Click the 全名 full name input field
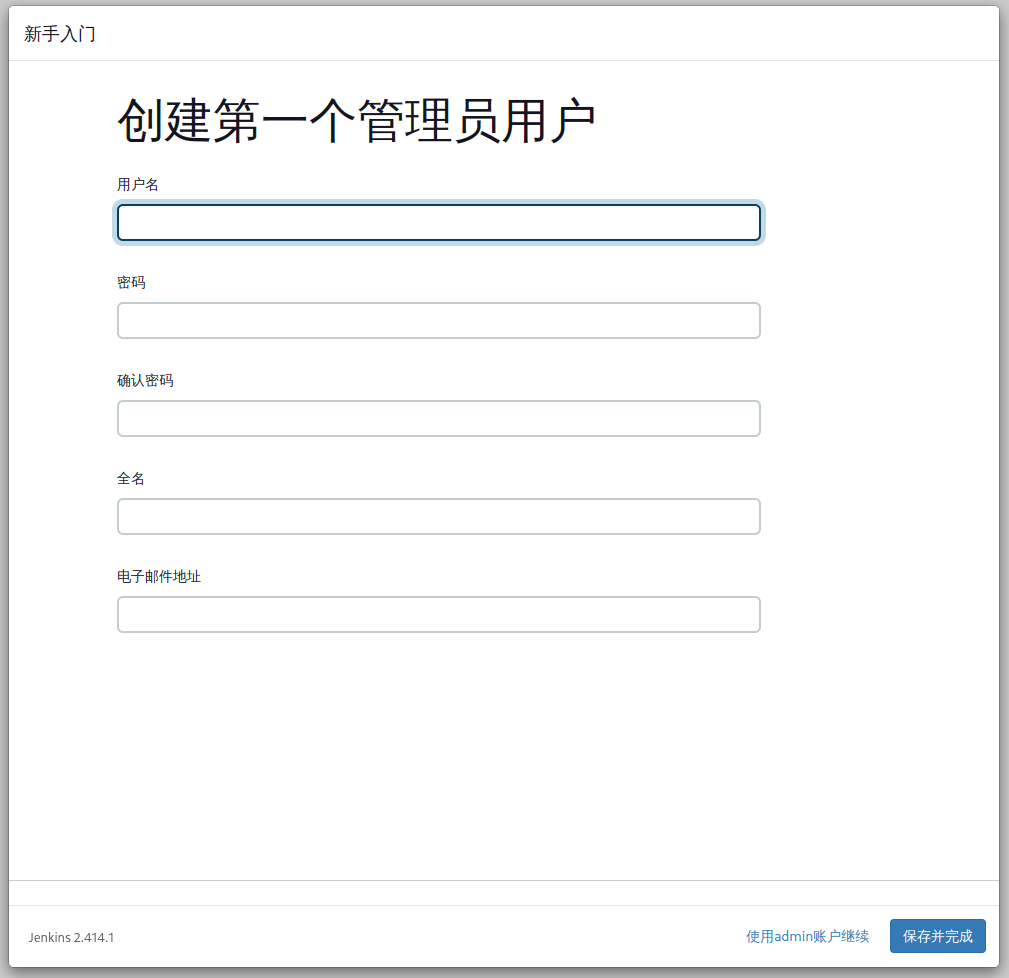This screenshot has height=978, width=1009. 438,516
